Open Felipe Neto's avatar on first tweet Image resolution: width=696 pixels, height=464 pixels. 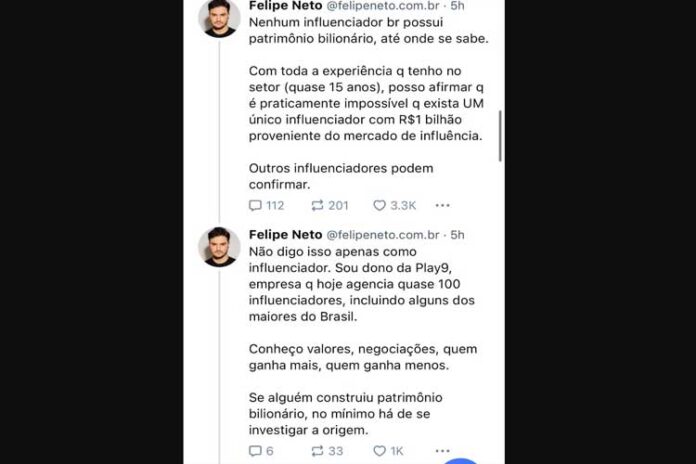click(x=218, y=18)
